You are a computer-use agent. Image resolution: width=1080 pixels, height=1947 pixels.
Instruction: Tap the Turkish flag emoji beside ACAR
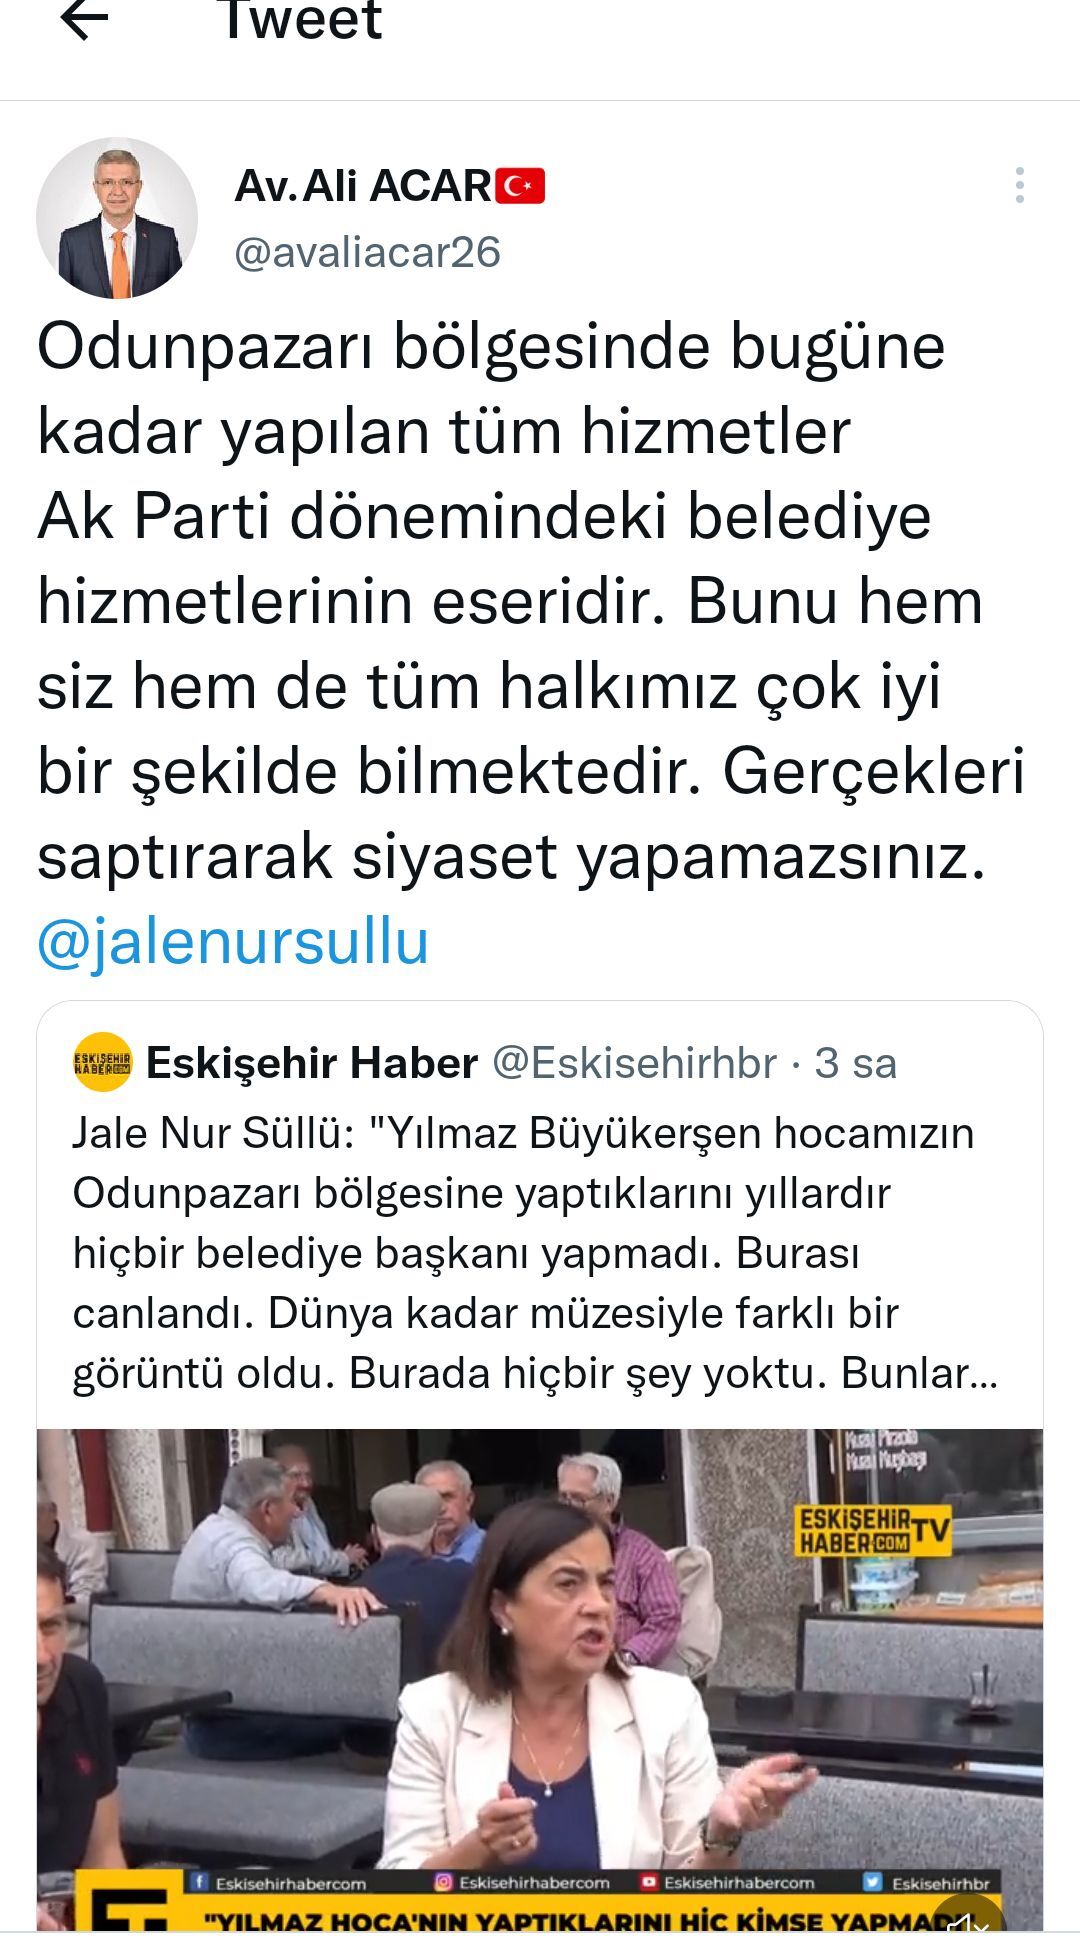[x=520, y=186]
